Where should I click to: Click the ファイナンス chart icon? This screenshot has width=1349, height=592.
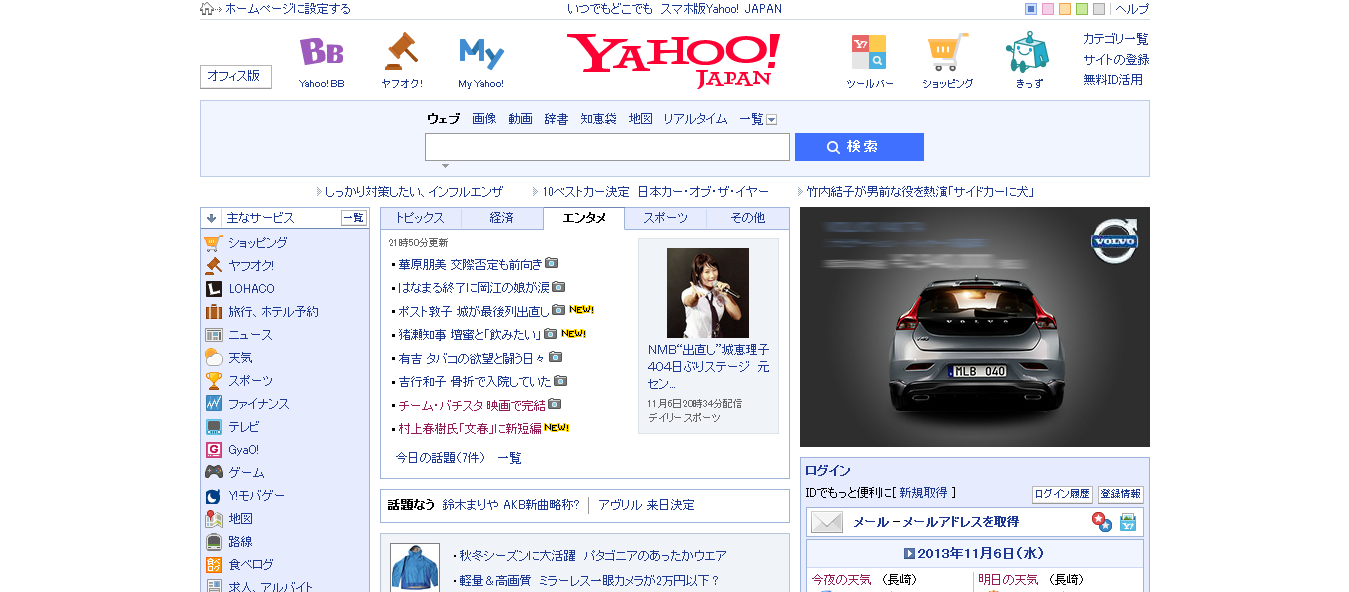[x=213, y=403]
